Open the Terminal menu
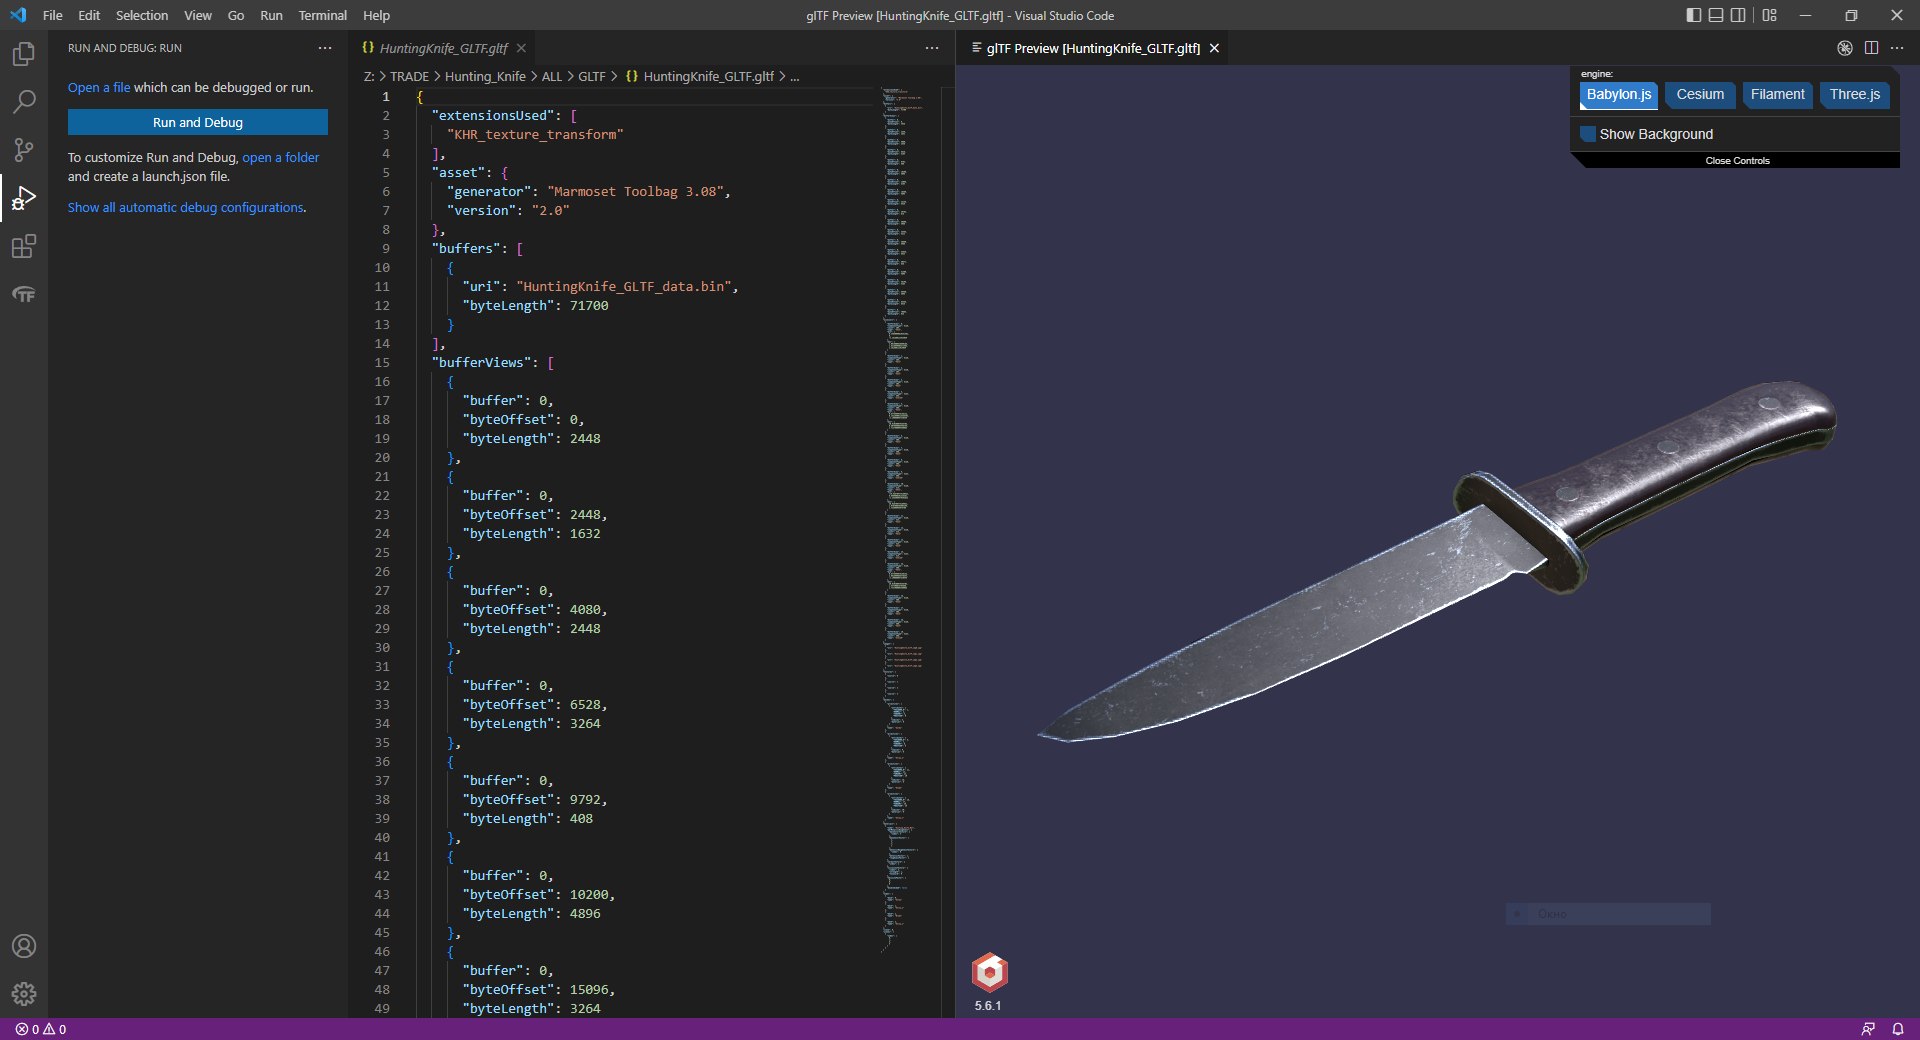Screen dimensions: 1920x1040 pyautogui.click(x=322, y=15)
